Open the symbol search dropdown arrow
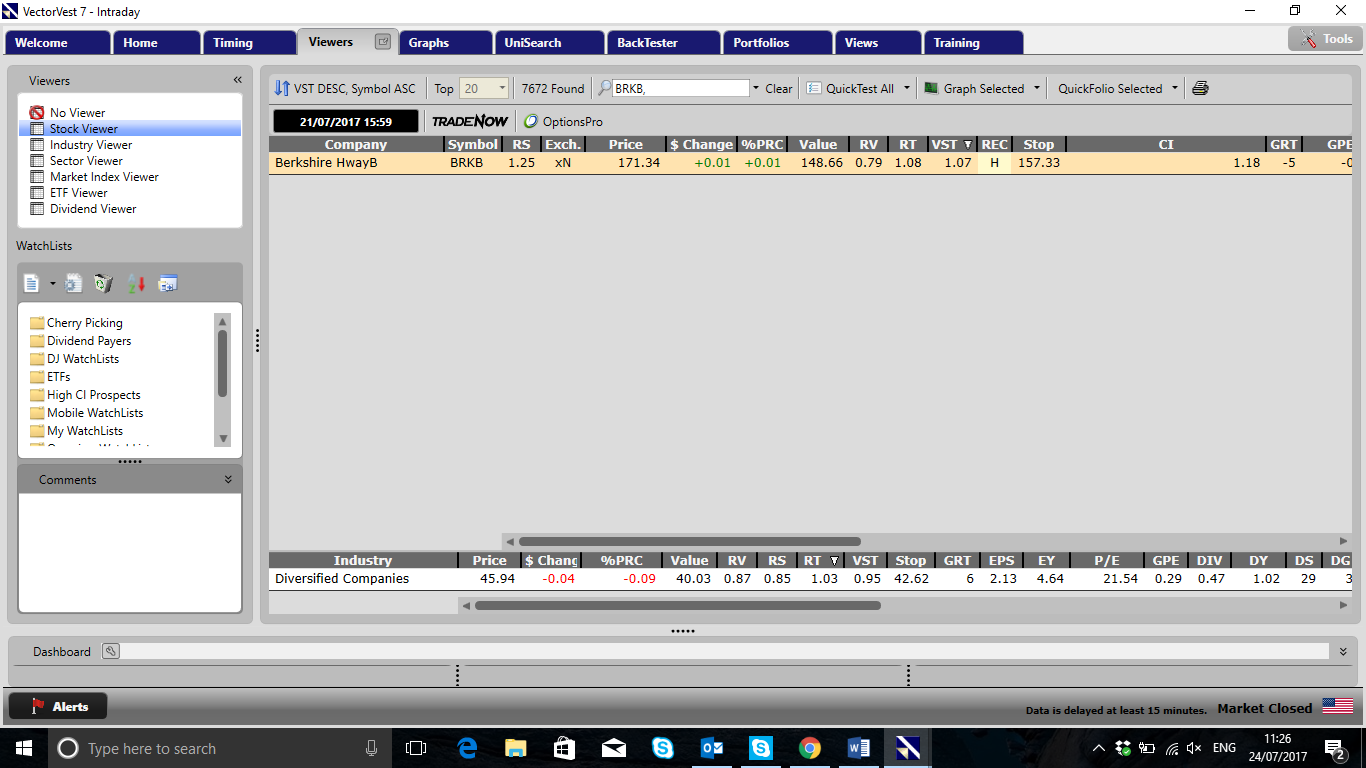This screenshot has width=1366, height=768. pyautogui.click(x=756, y=88)
